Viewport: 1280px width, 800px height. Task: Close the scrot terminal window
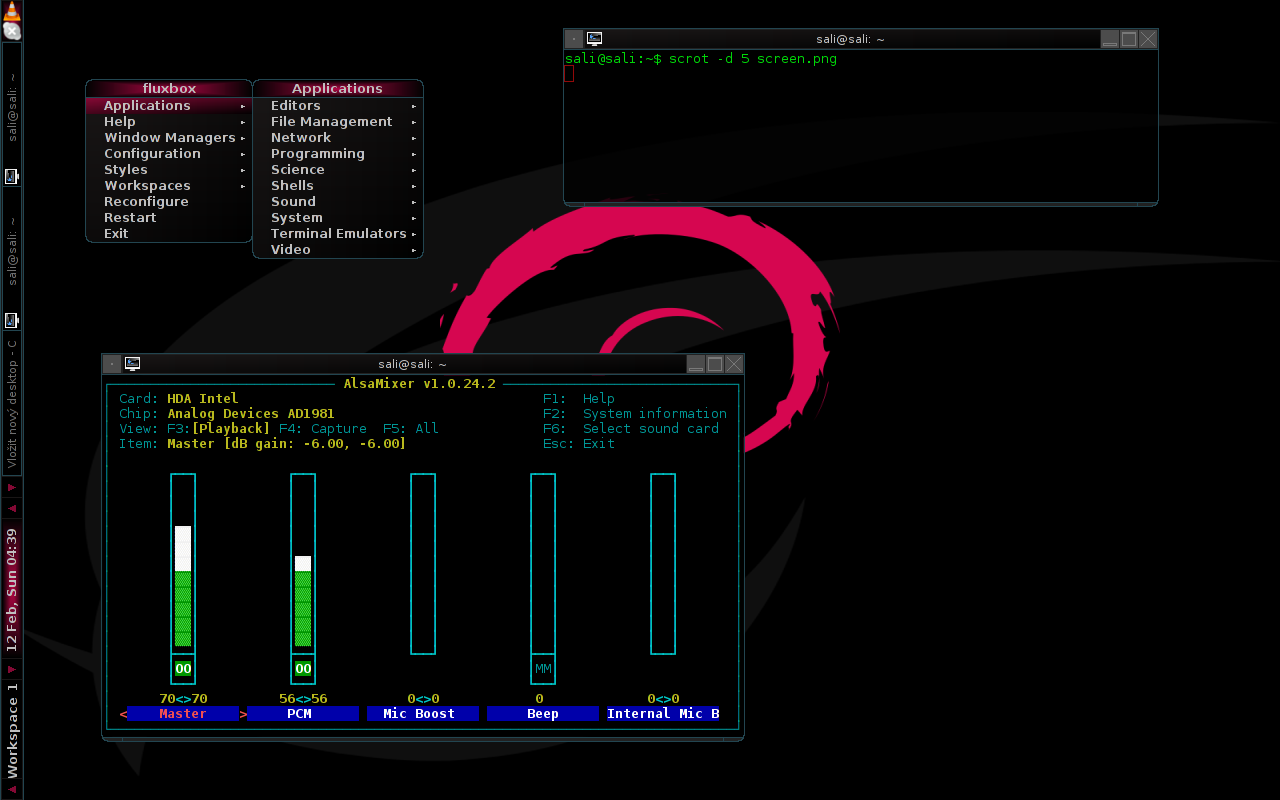[x=1148, y=39]
